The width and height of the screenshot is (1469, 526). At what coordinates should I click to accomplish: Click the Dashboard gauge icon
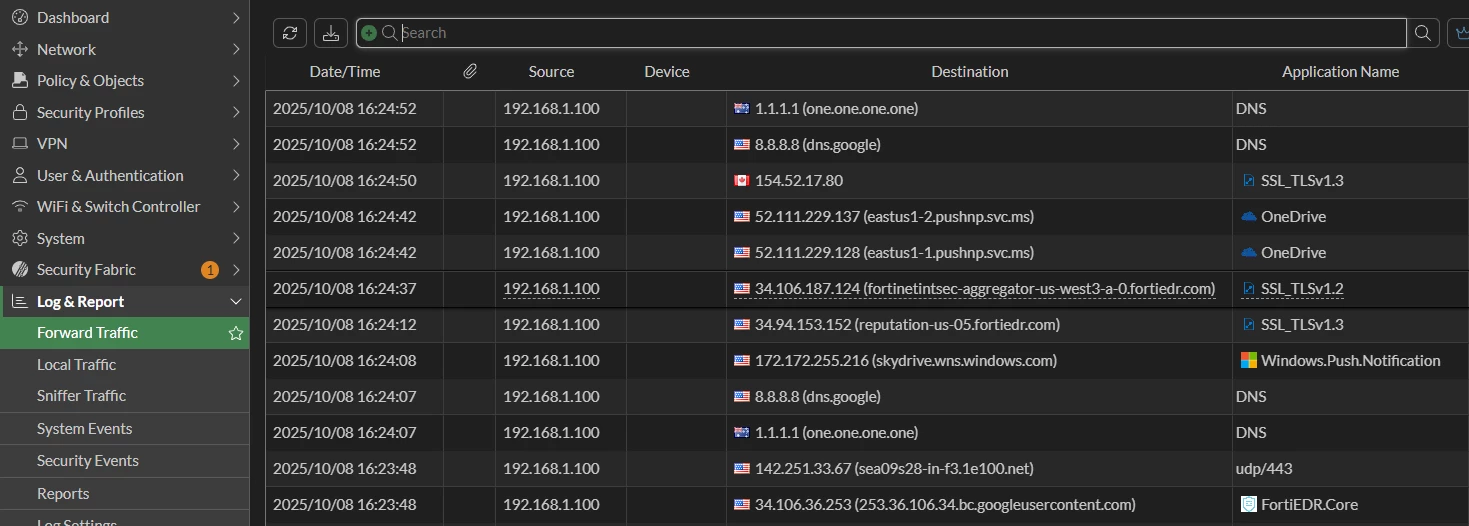click(x=19, y=18)
